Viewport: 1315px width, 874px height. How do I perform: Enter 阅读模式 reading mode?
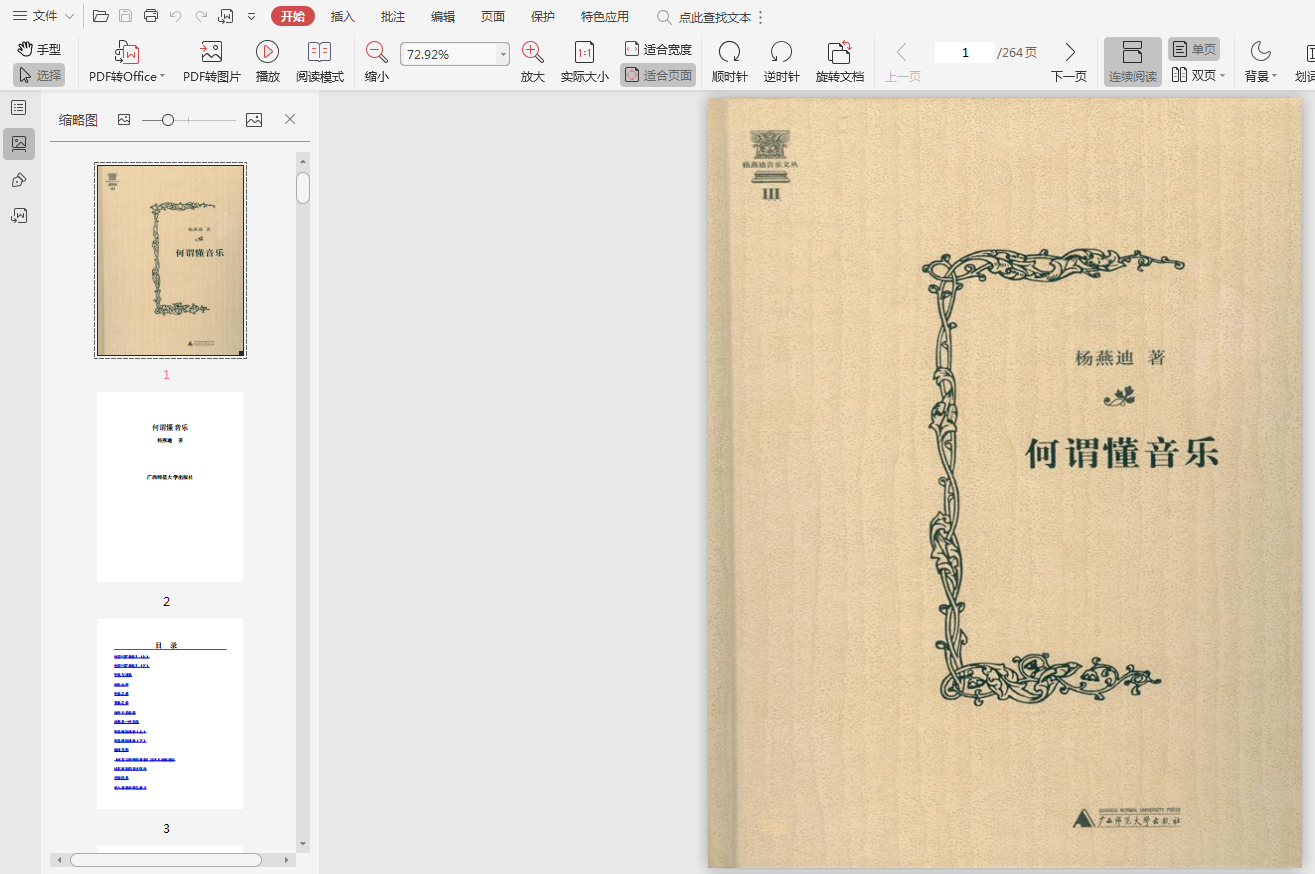coord(319,53)
